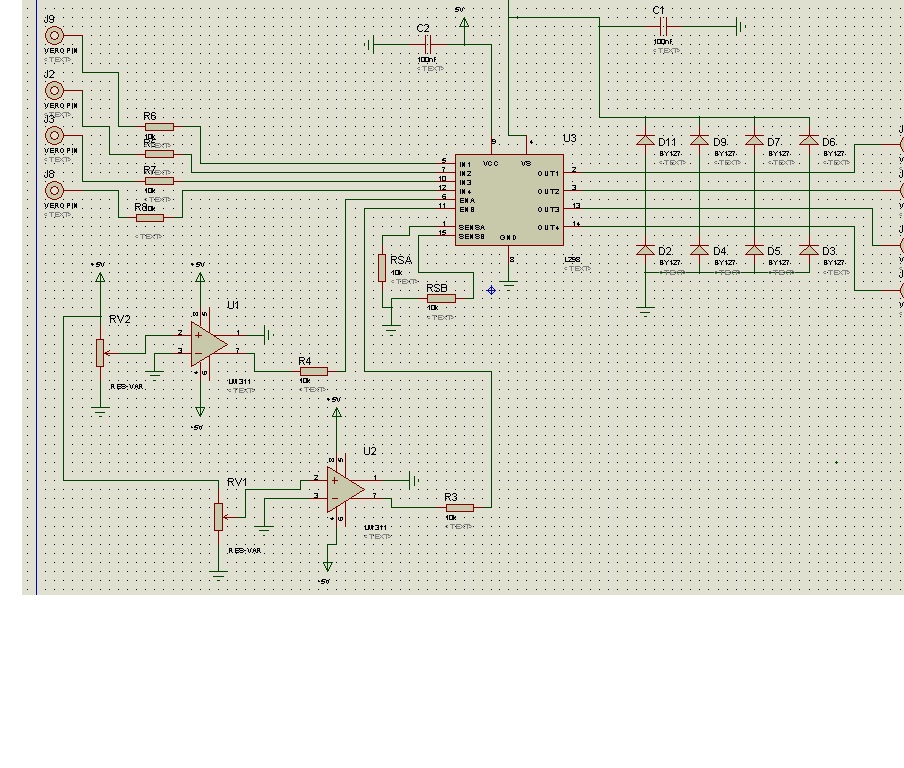Viewport: 904px width, 768px height.
Task: Click the SENSB pin label on U3
Action: pyautogui.click(x=472, y=236)
